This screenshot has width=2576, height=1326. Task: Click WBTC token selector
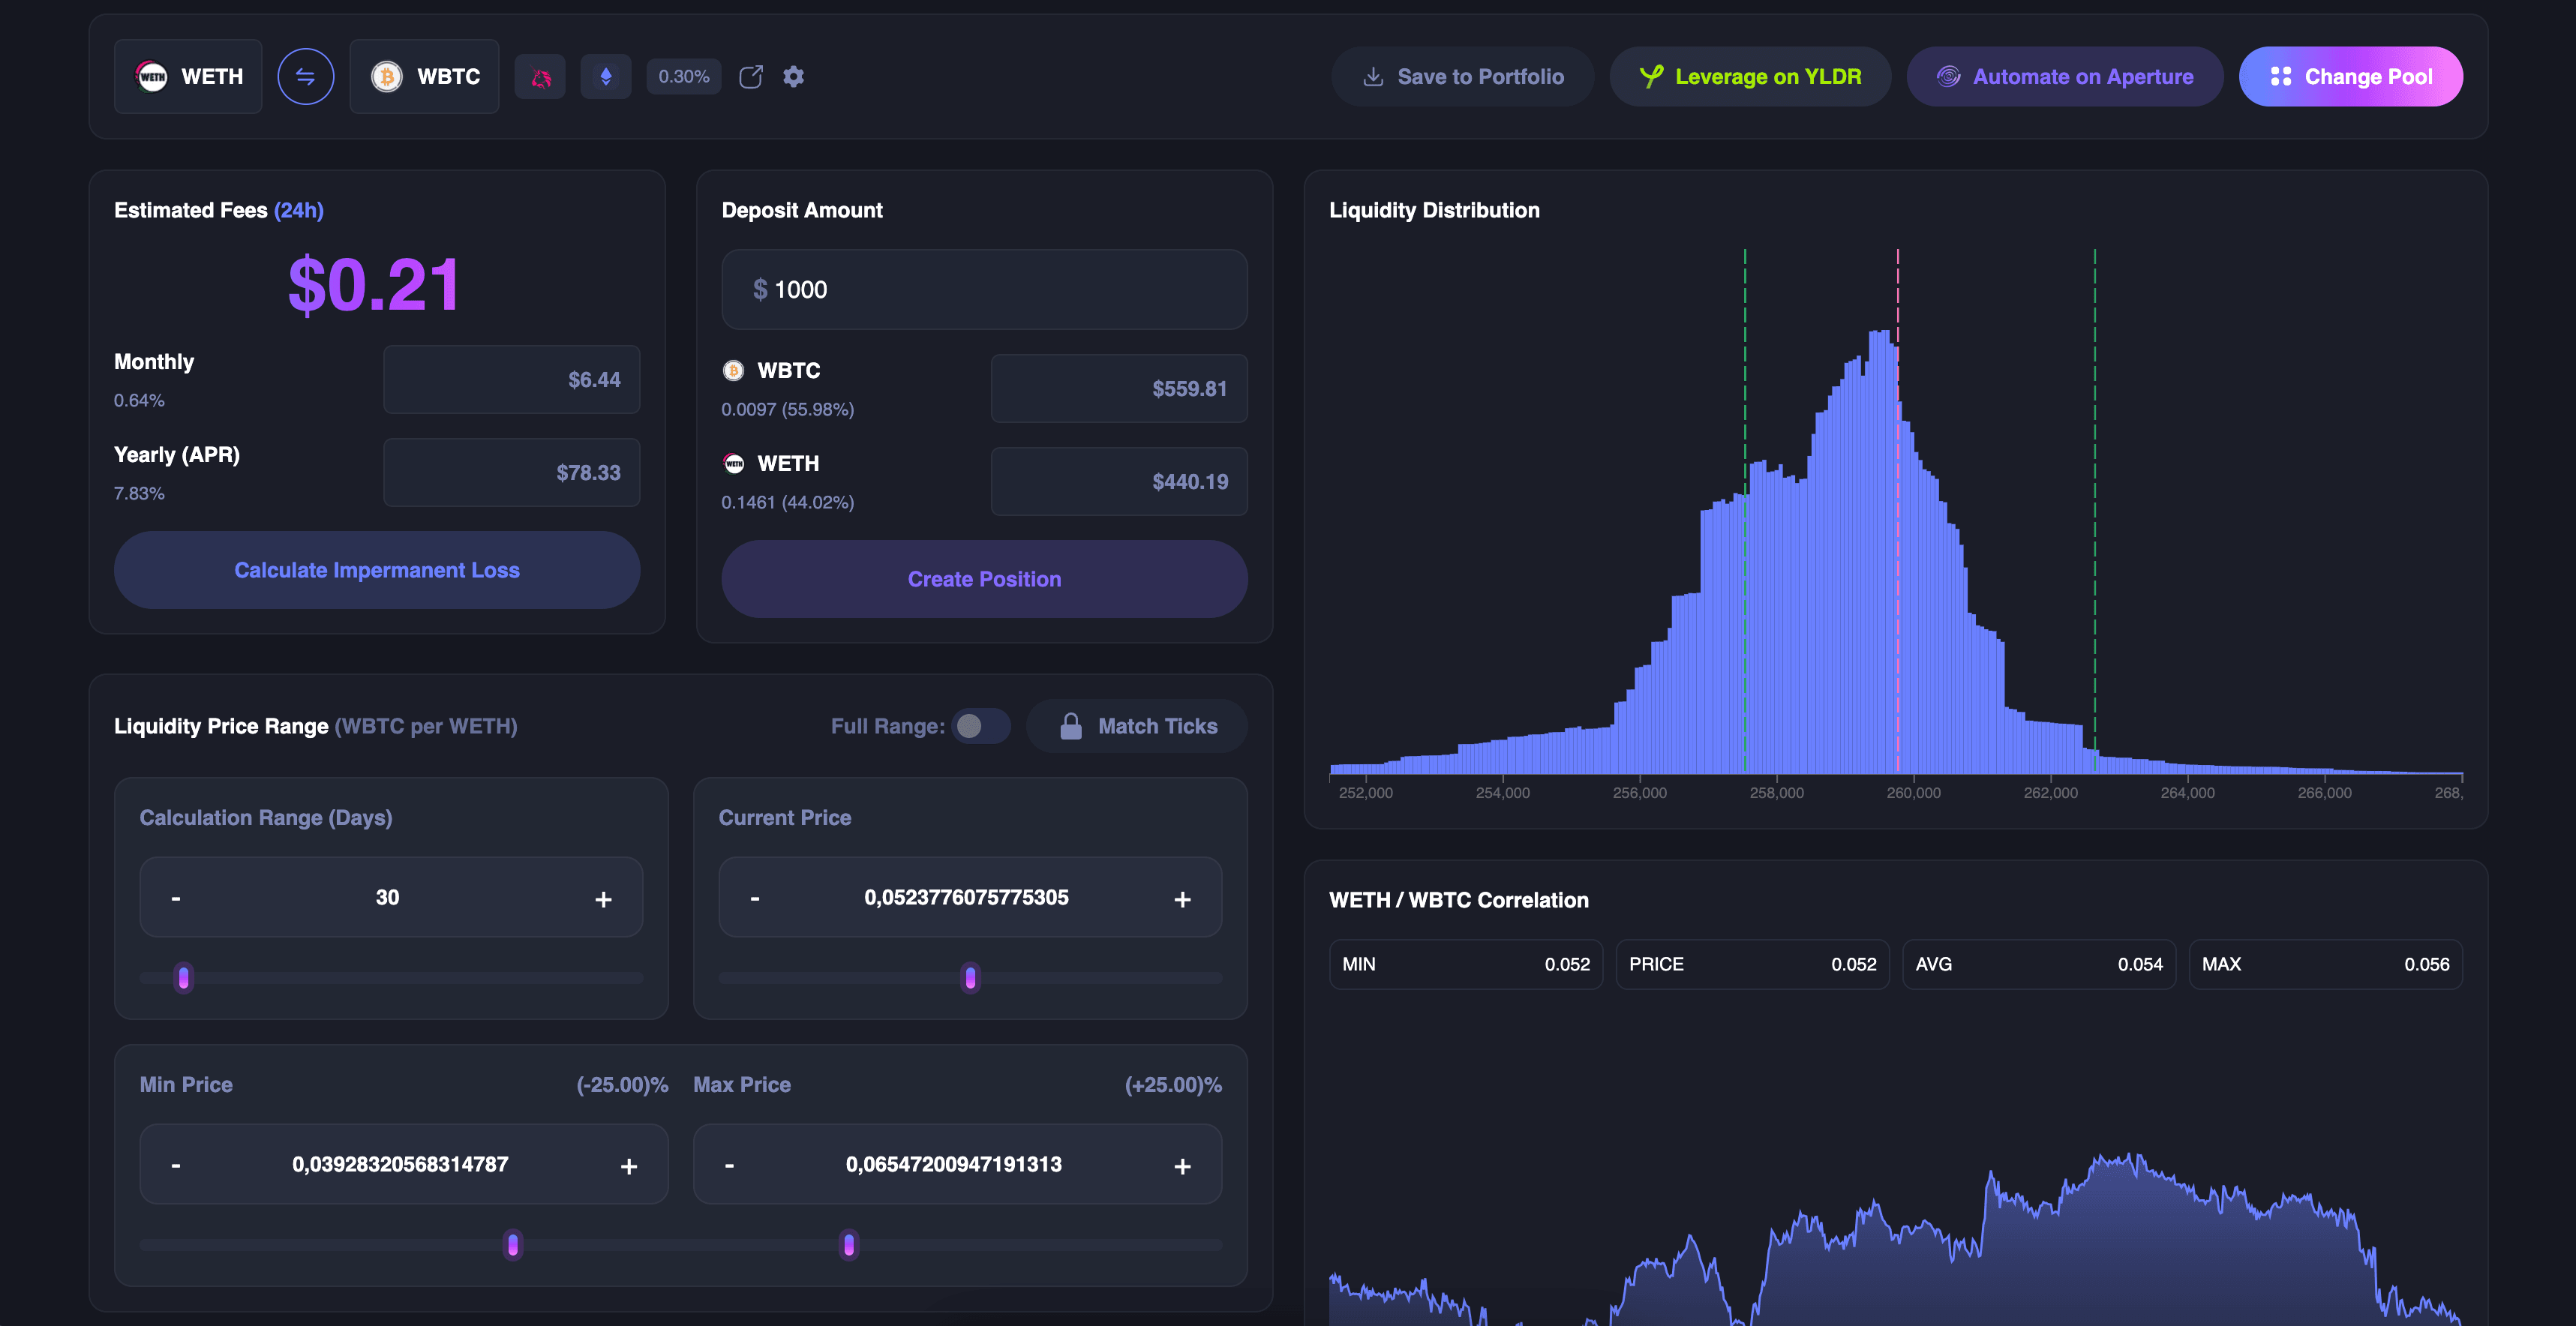(x=424, y=76)
